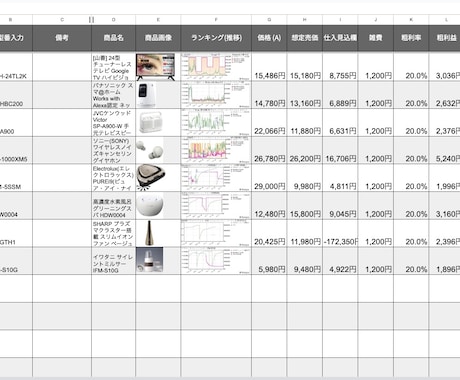Select product name cell starting [山善] 24型
This screenshot has height=380, width=460.
click(114, 66)
